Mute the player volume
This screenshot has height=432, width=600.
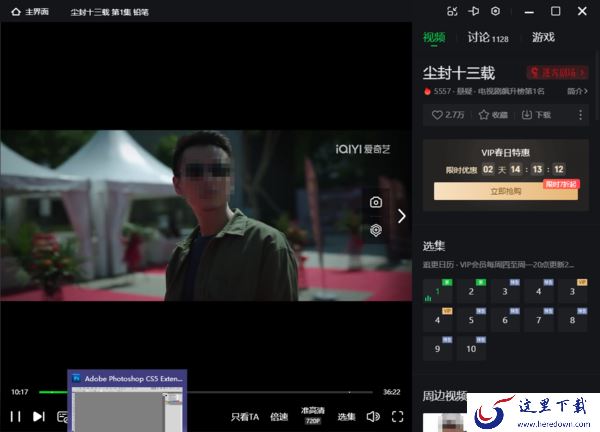[x=373, y=416]
